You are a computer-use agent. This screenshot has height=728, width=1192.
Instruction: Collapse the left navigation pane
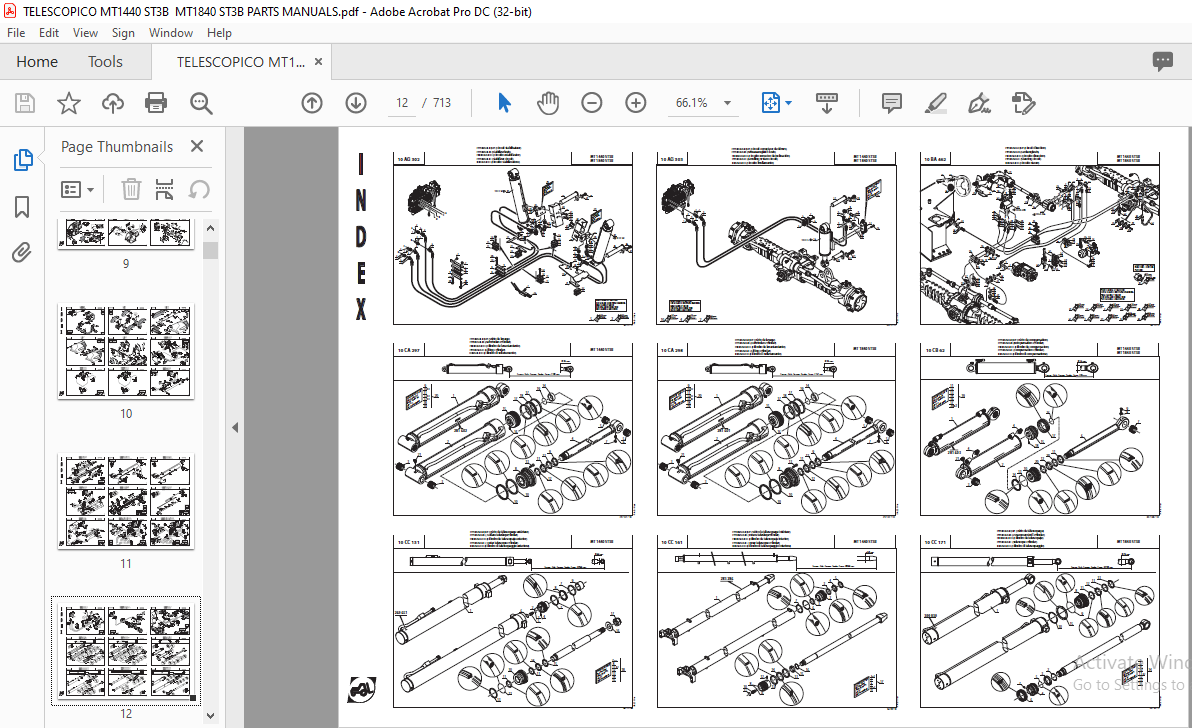tap(235, 428)
